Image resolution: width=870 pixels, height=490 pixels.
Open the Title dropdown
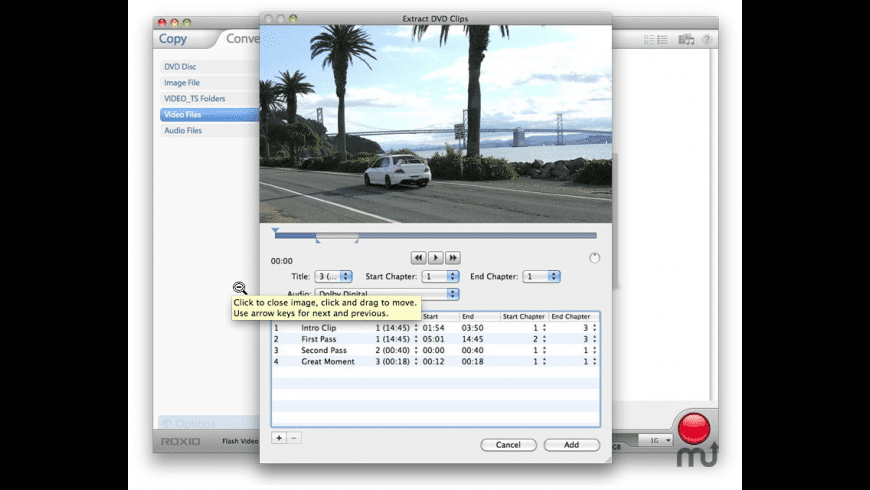pyautogui.click(x=333, y=276)
